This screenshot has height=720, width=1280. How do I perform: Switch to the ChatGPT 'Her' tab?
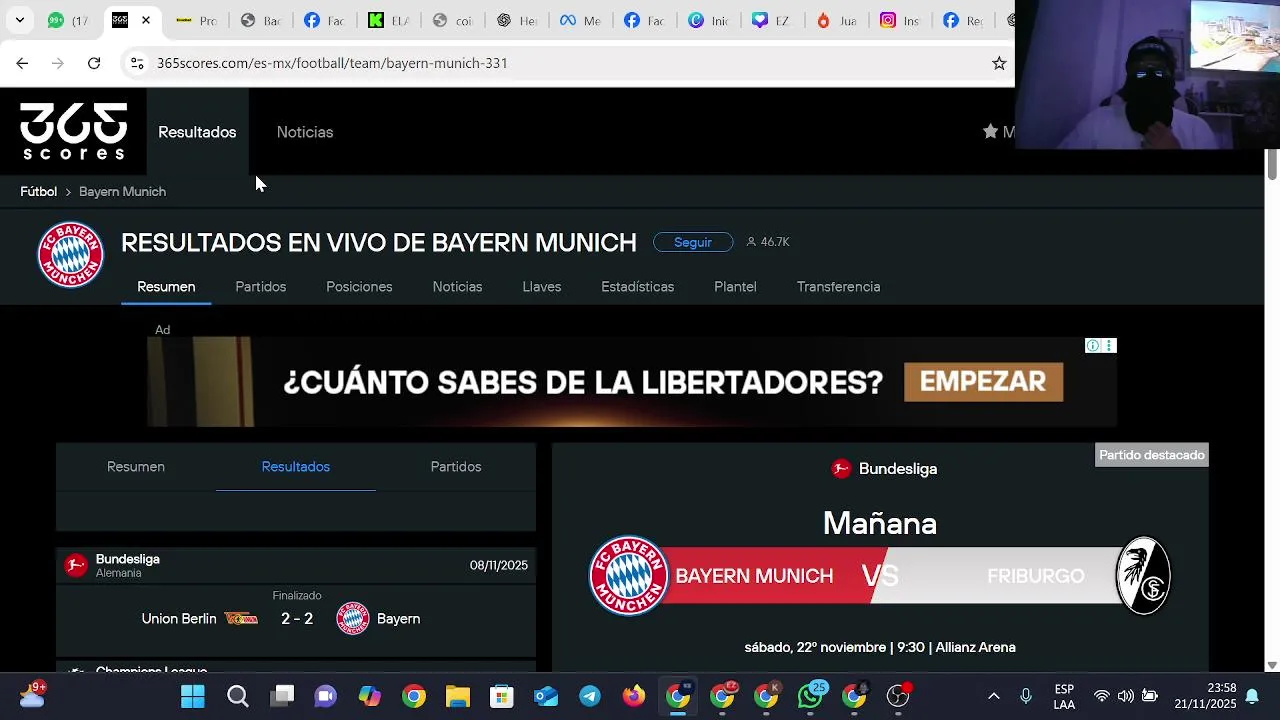click(516, 20)
